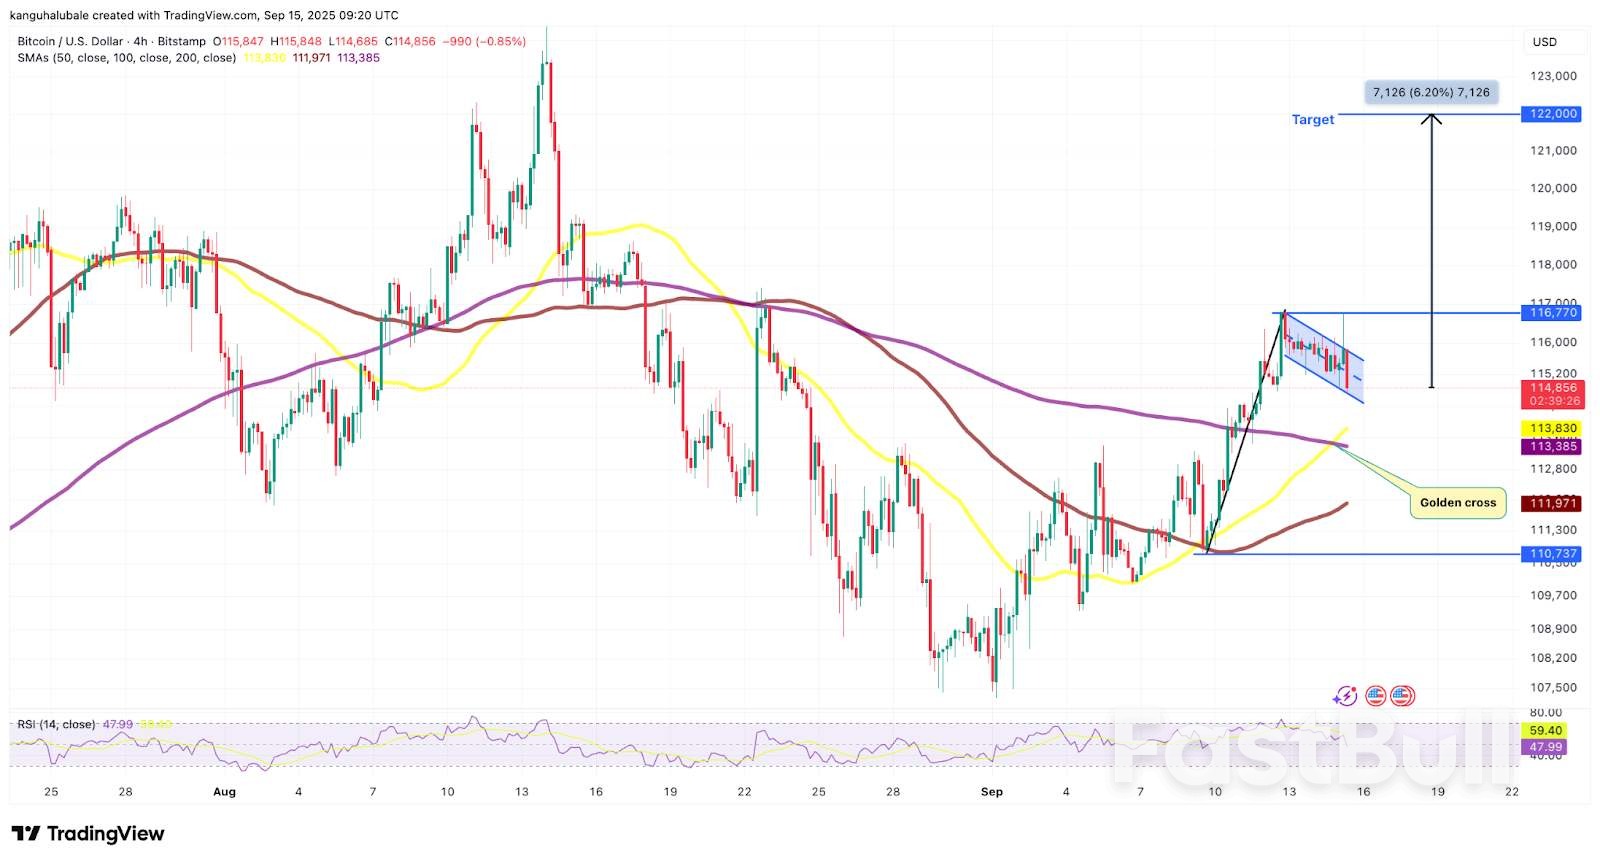
Task: Click the Bitcoin / U.S. Dollar symbol title
Action: click(70, 41)
